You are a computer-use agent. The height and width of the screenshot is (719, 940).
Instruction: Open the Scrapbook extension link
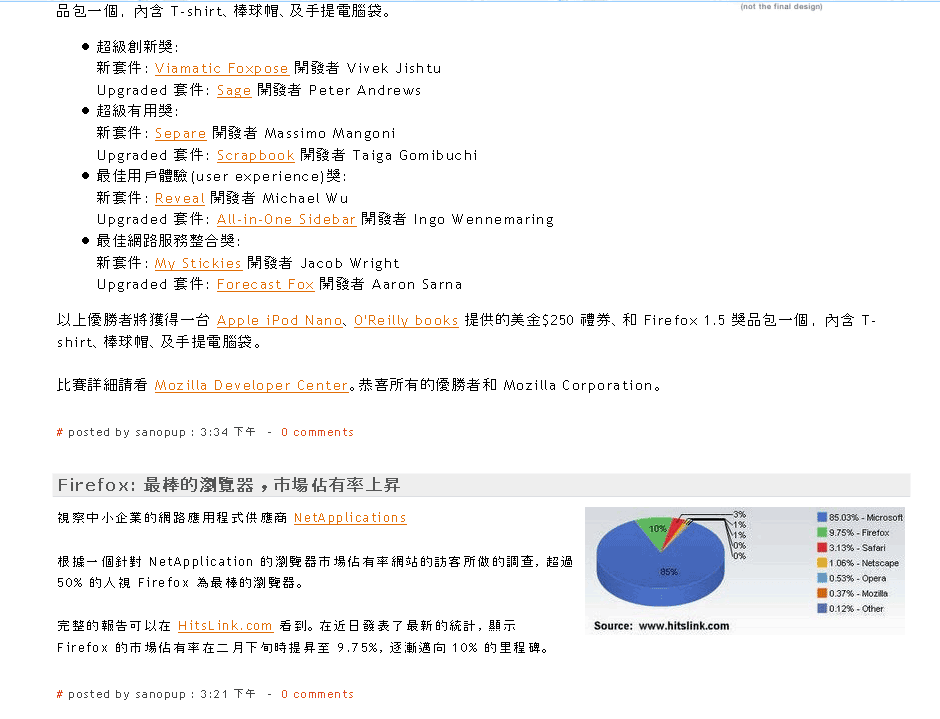click(255, 155)
